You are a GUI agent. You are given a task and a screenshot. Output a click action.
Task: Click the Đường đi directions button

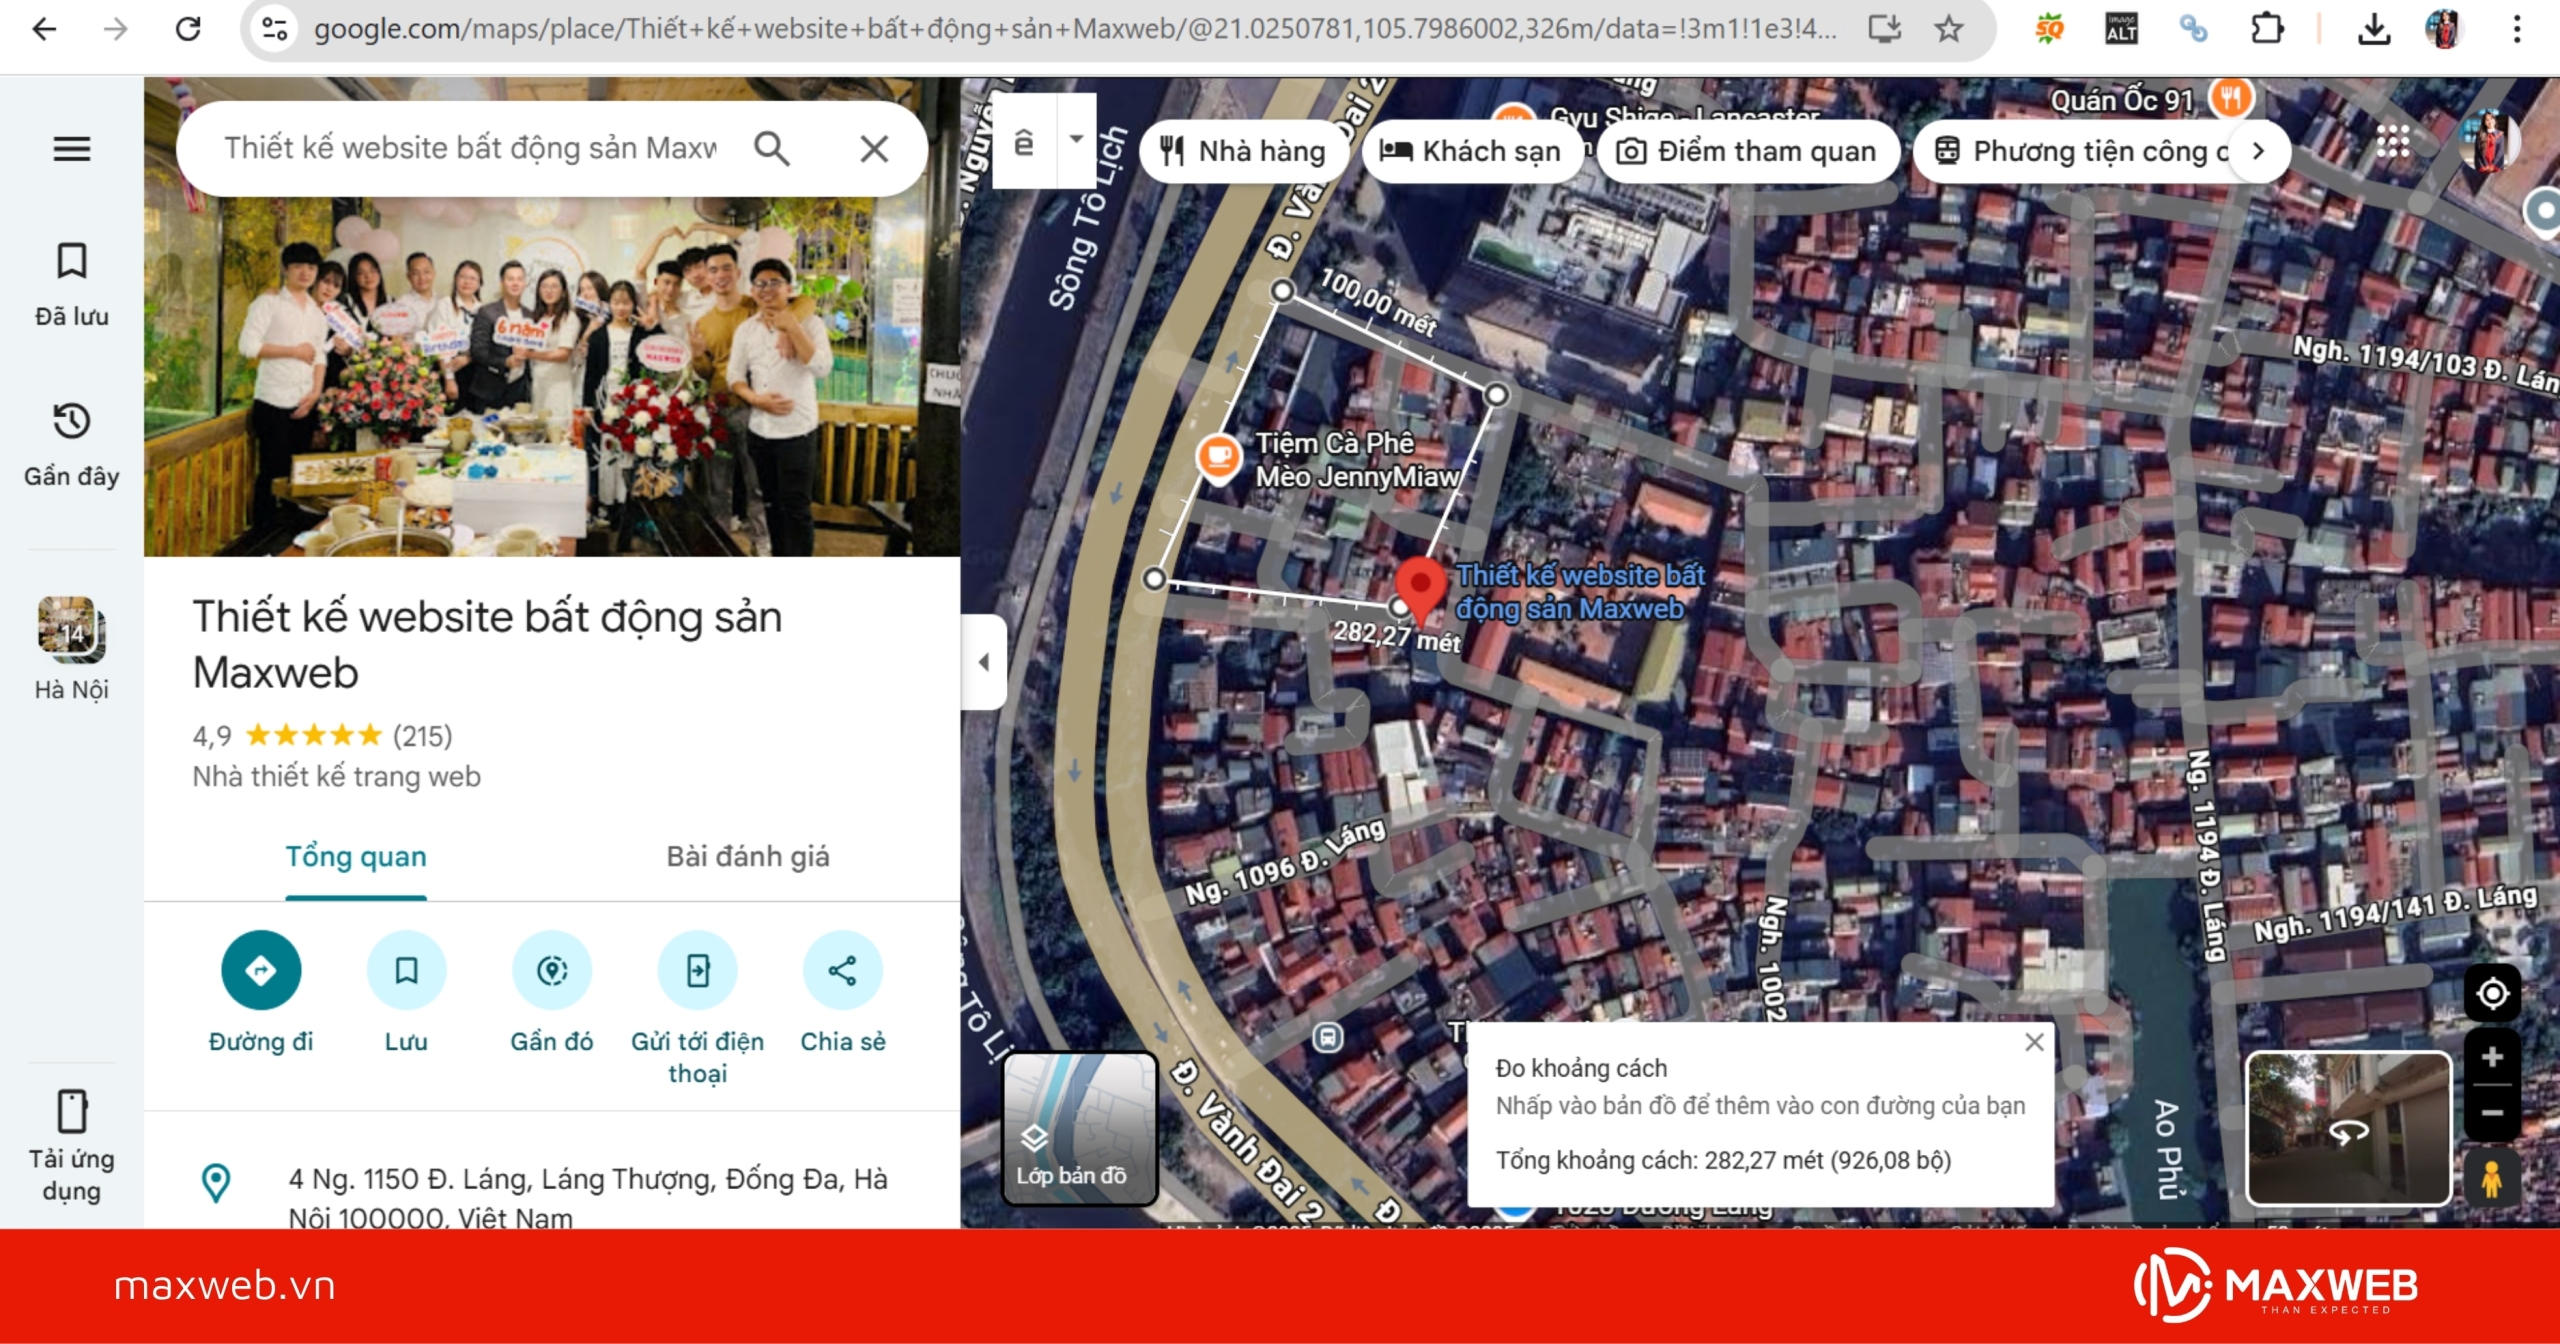click(261, 992)
